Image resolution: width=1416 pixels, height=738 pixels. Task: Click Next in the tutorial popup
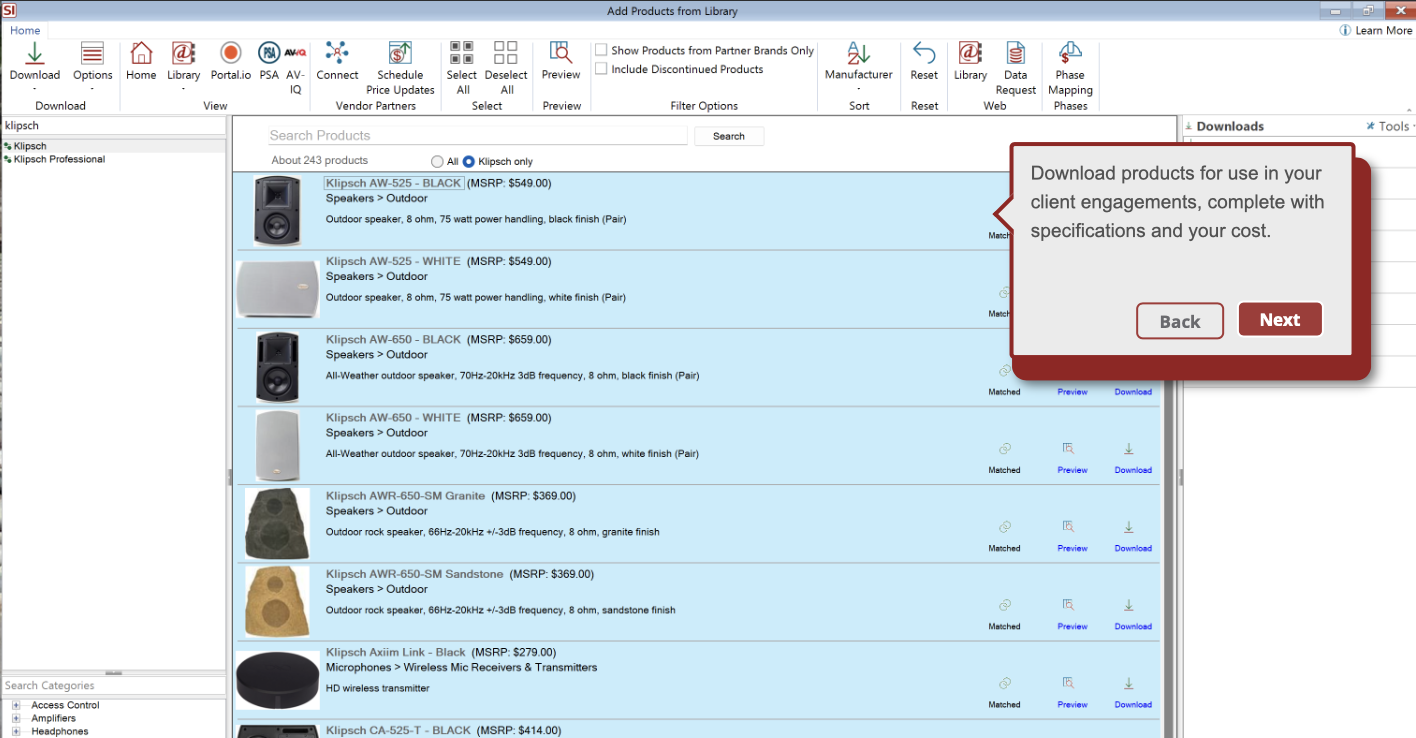[x=1280, y=320]
